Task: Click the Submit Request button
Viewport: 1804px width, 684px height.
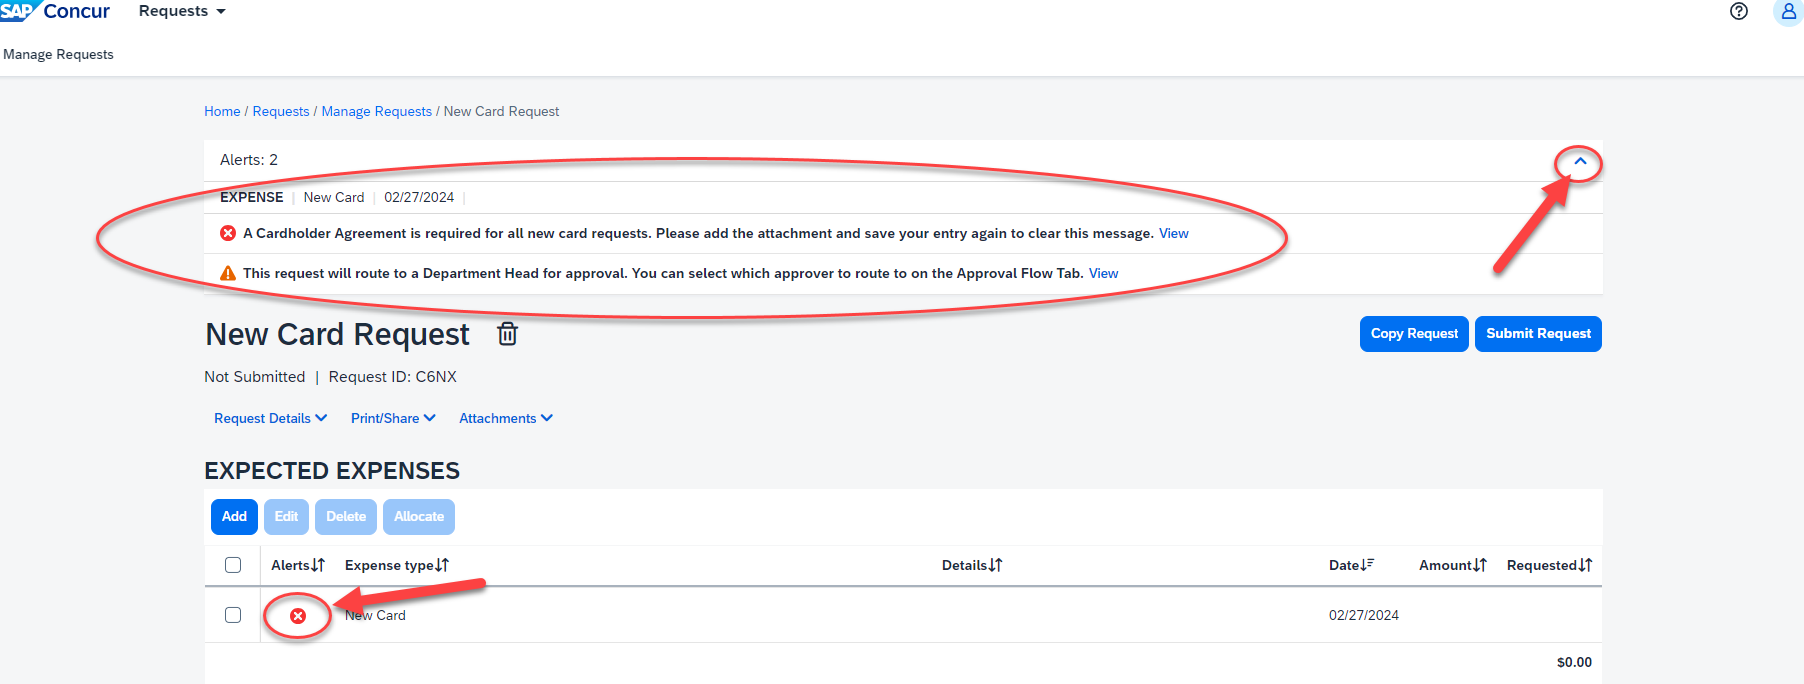Action: [x=1537, y=334]
